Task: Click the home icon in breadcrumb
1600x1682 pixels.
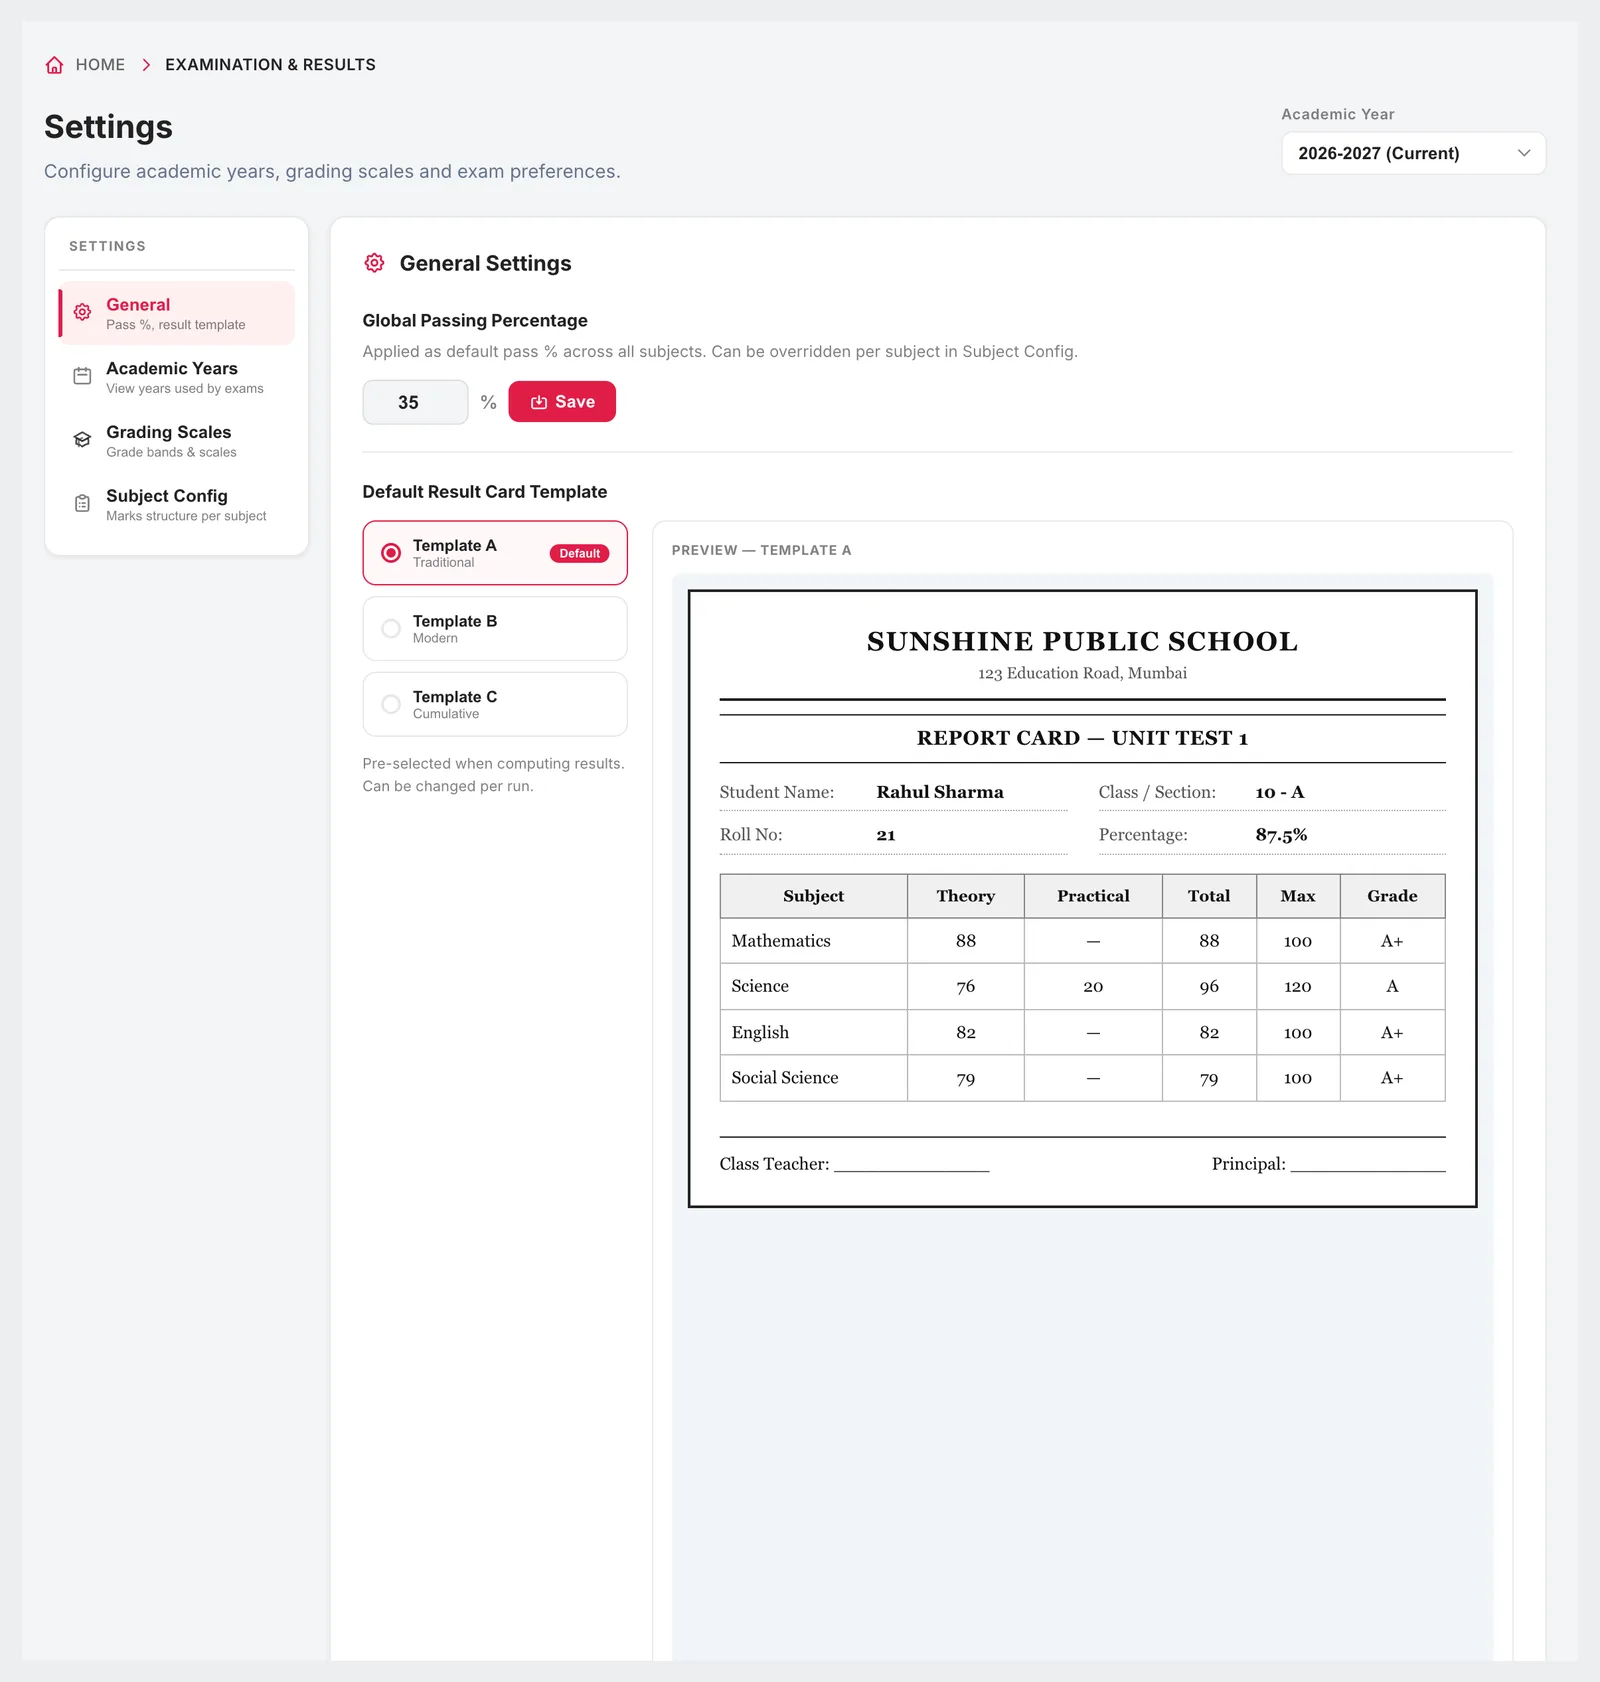Action: pos(54,65)
